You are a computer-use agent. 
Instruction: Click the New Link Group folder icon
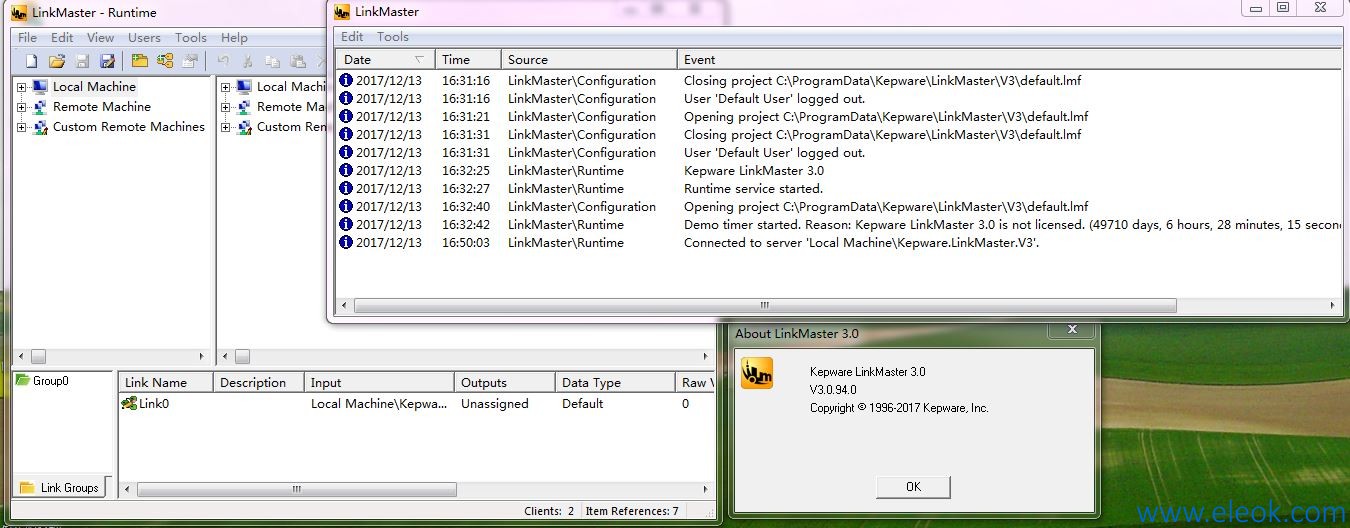tap(140, 61)
